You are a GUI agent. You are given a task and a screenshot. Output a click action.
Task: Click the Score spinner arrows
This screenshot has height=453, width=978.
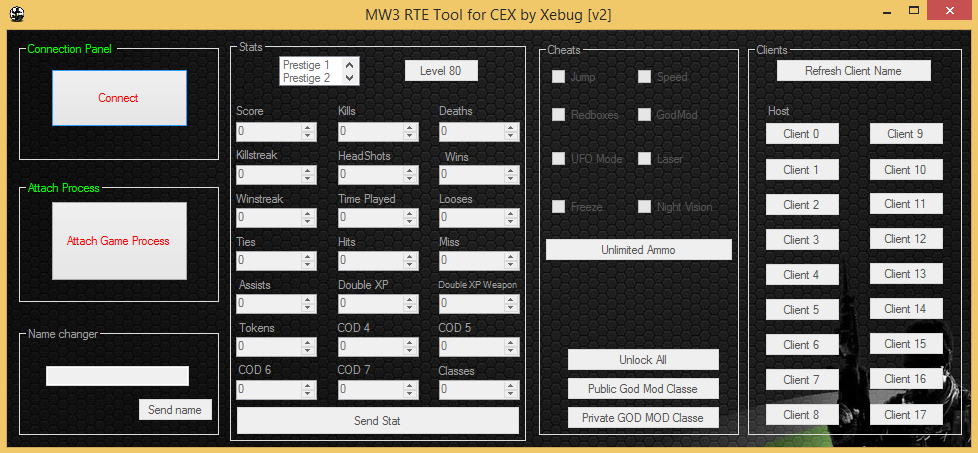(308, 132)
